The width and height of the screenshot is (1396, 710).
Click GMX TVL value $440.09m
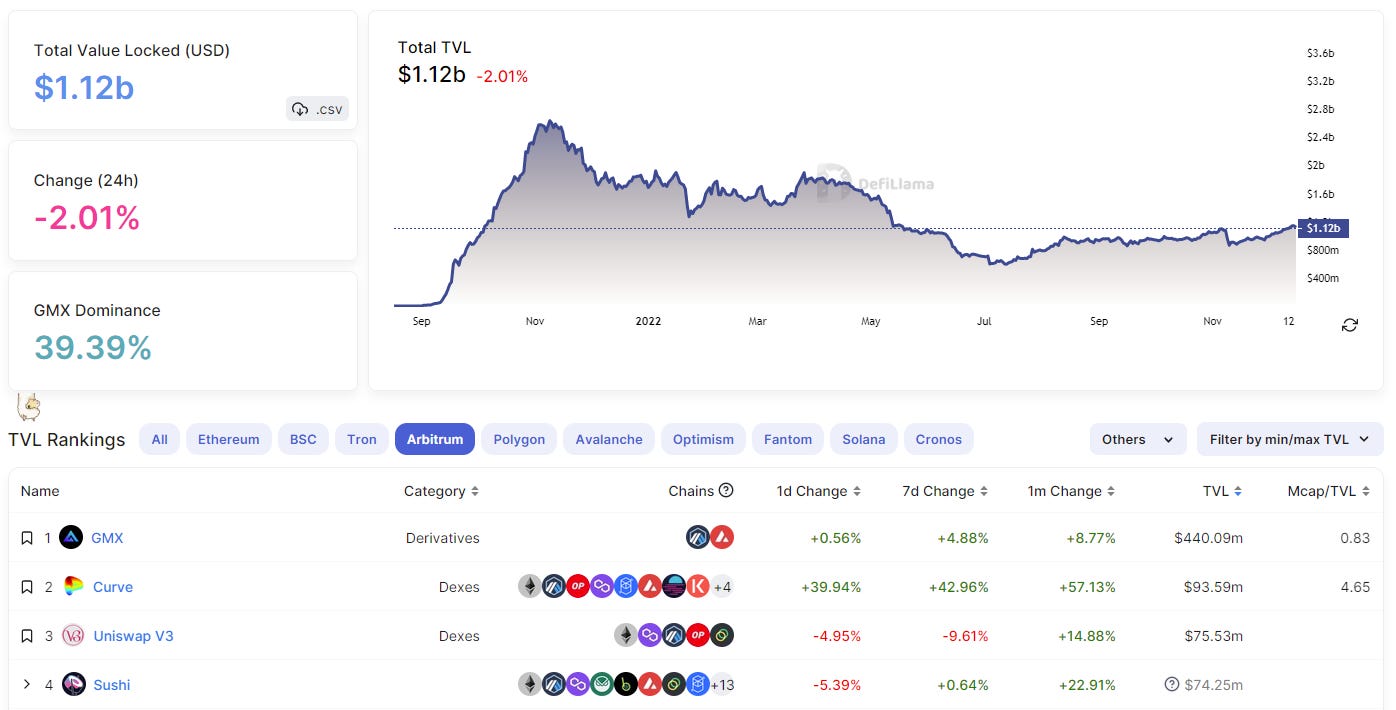click(x=1209, y=538)
